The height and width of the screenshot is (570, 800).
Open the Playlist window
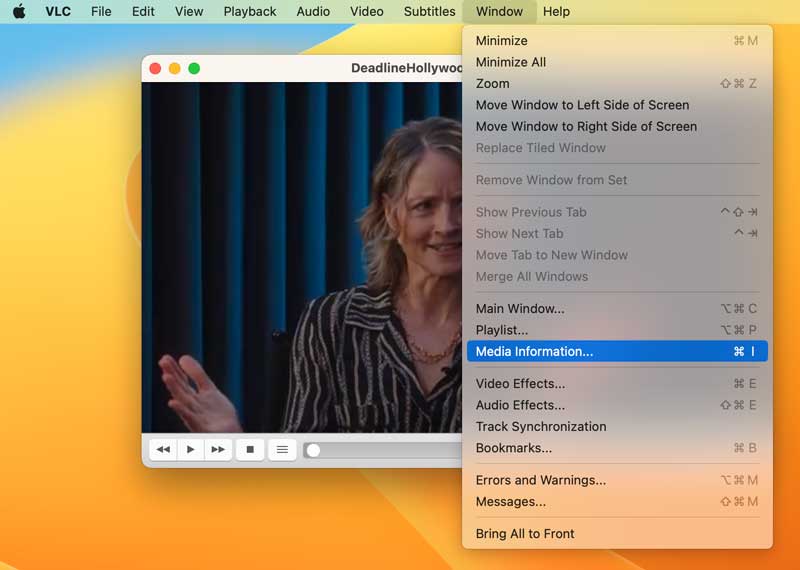[502, 330]
